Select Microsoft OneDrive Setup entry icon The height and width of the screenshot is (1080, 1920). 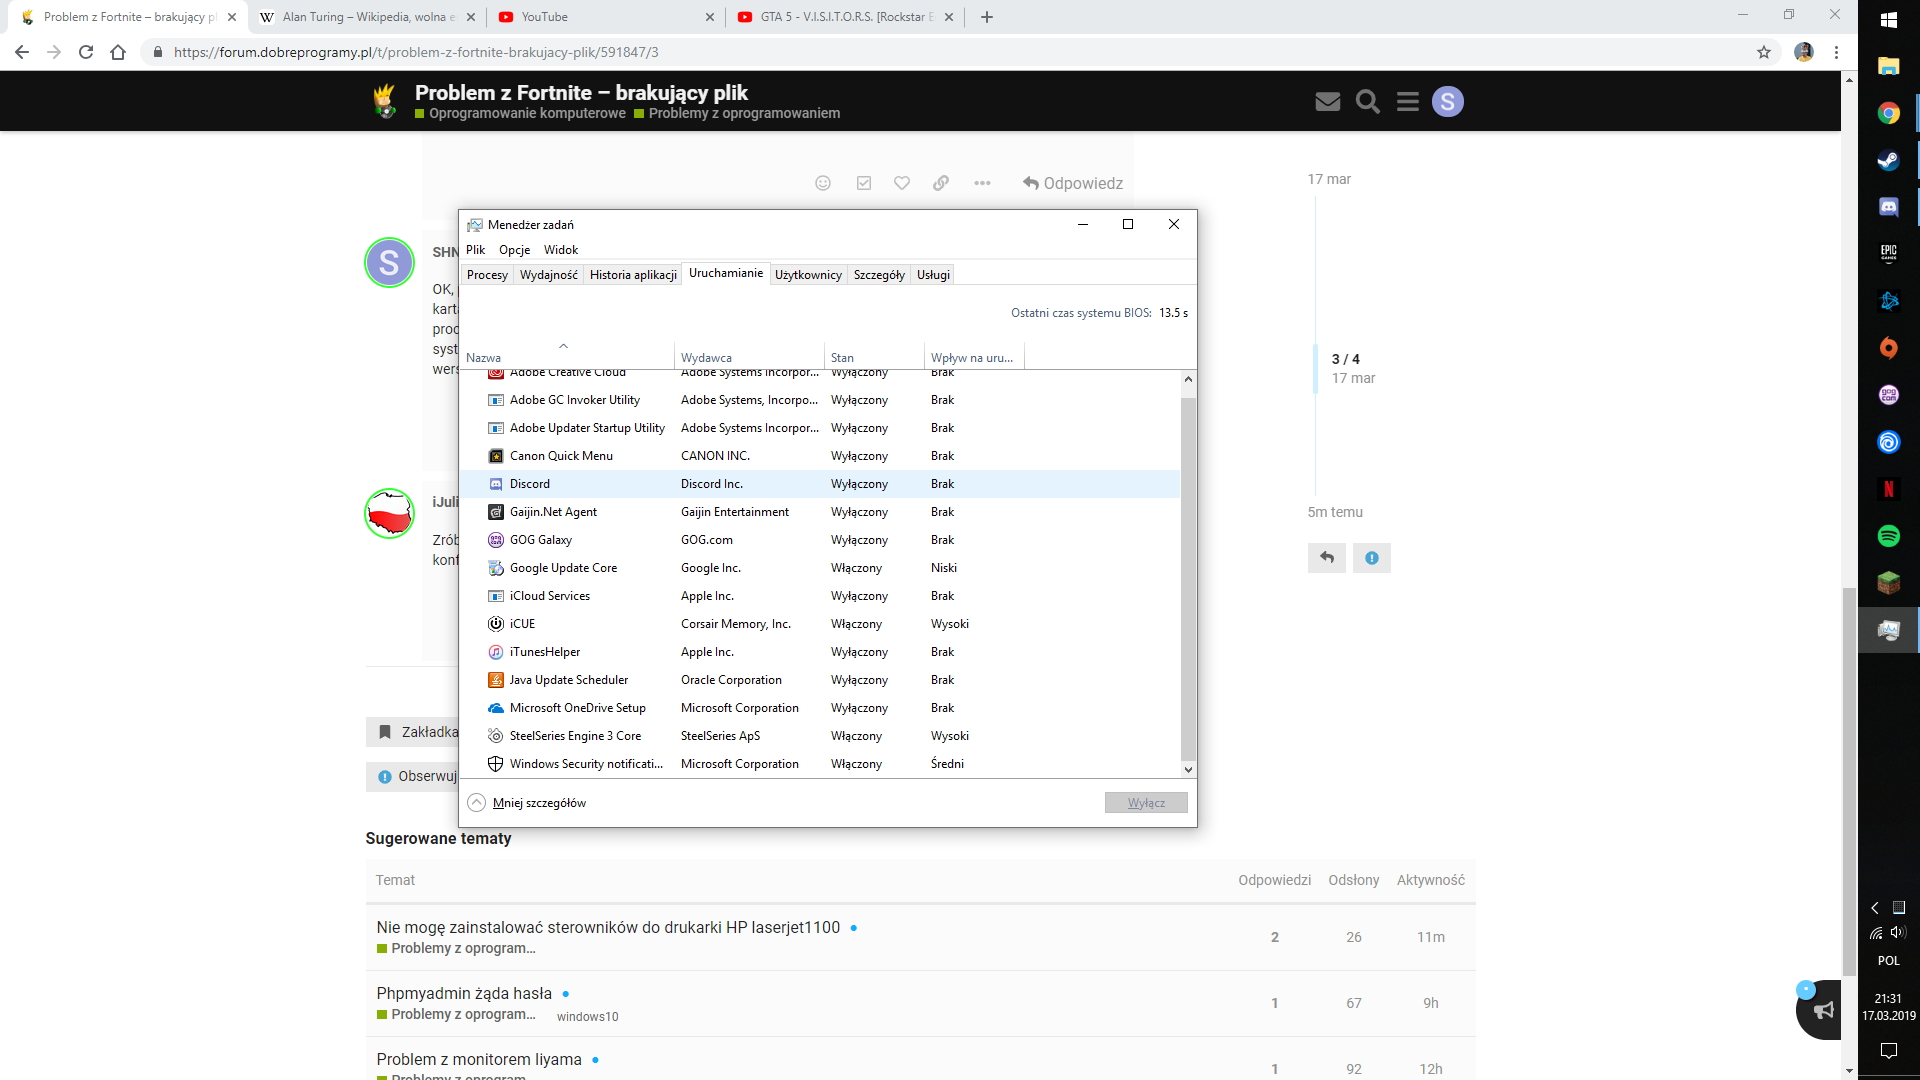pos(495,708)
